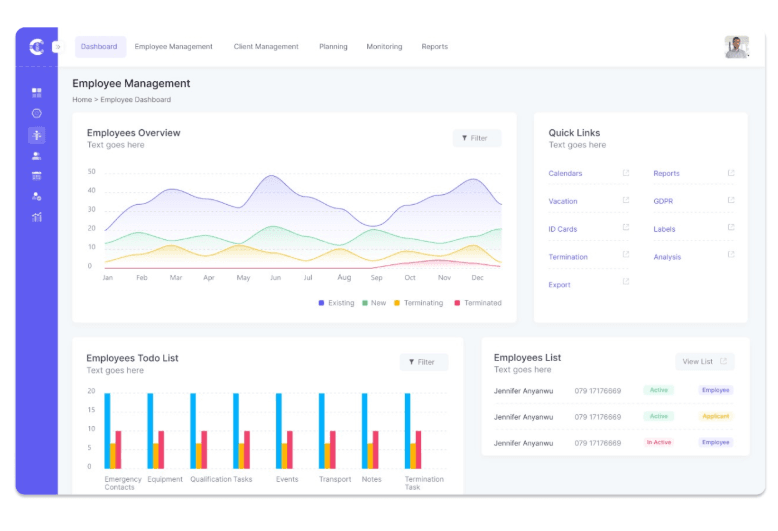Click the app logo in the sidebar
Screen dimensions: 778x531
pos(36,47)
